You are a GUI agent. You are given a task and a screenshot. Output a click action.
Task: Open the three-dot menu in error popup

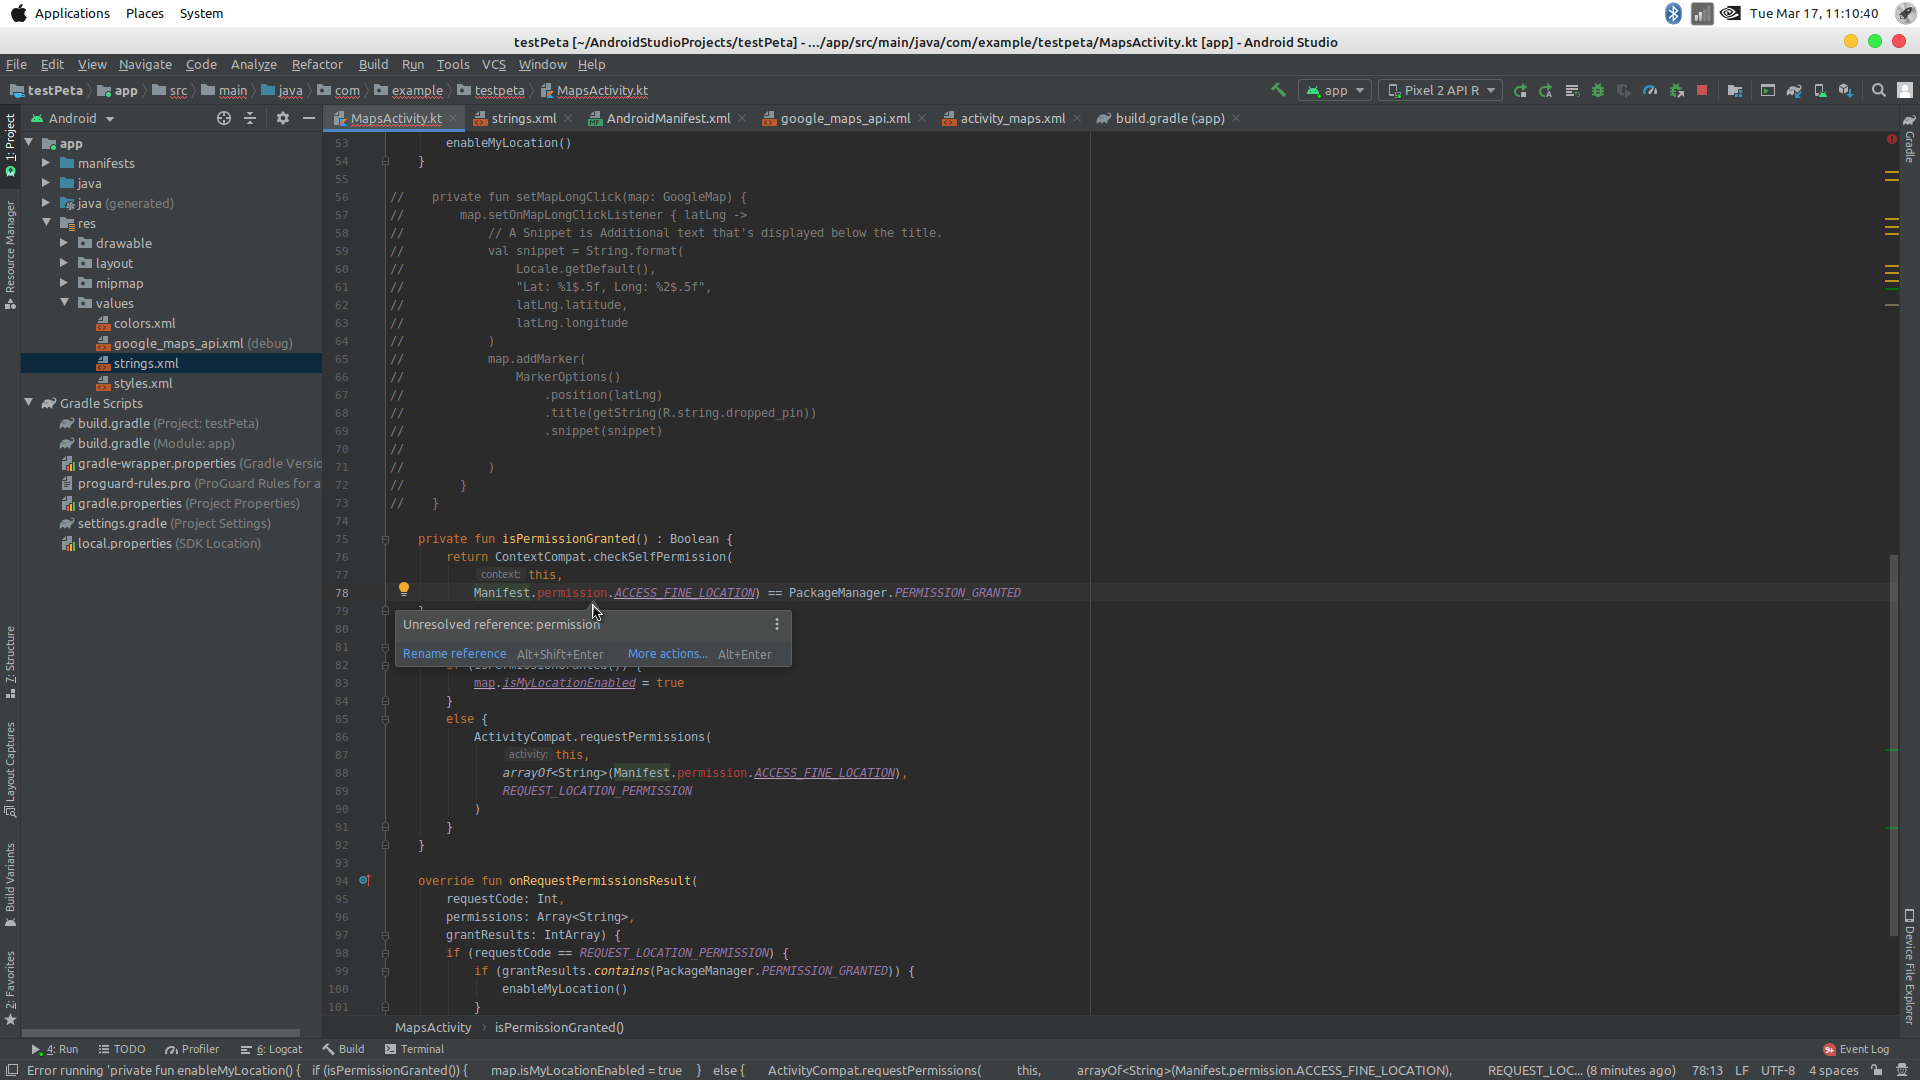click(777, 624)
